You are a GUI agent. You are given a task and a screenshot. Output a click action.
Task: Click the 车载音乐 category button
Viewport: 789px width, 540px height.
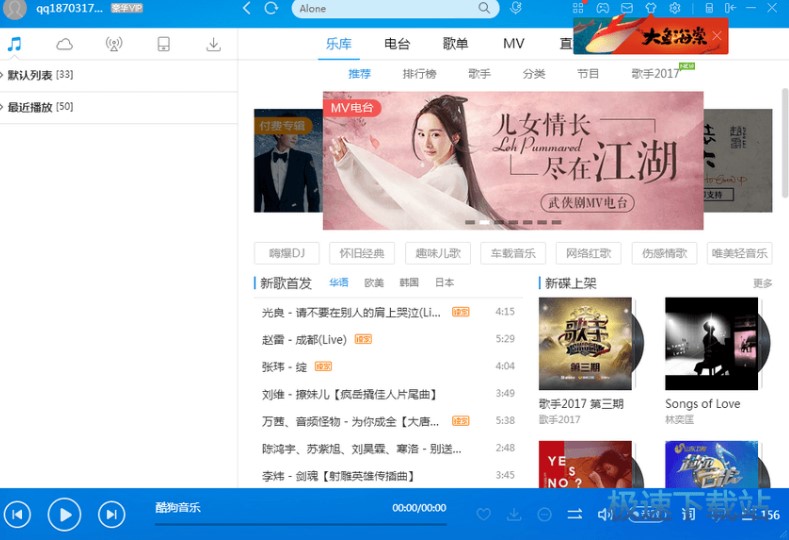pos(513,253)
